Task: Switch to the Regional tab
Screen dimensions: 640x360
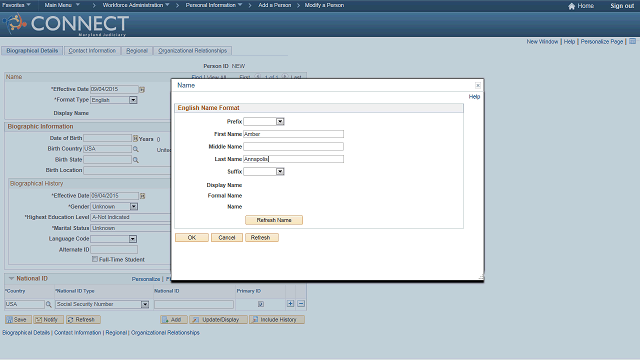Action: 137,51
